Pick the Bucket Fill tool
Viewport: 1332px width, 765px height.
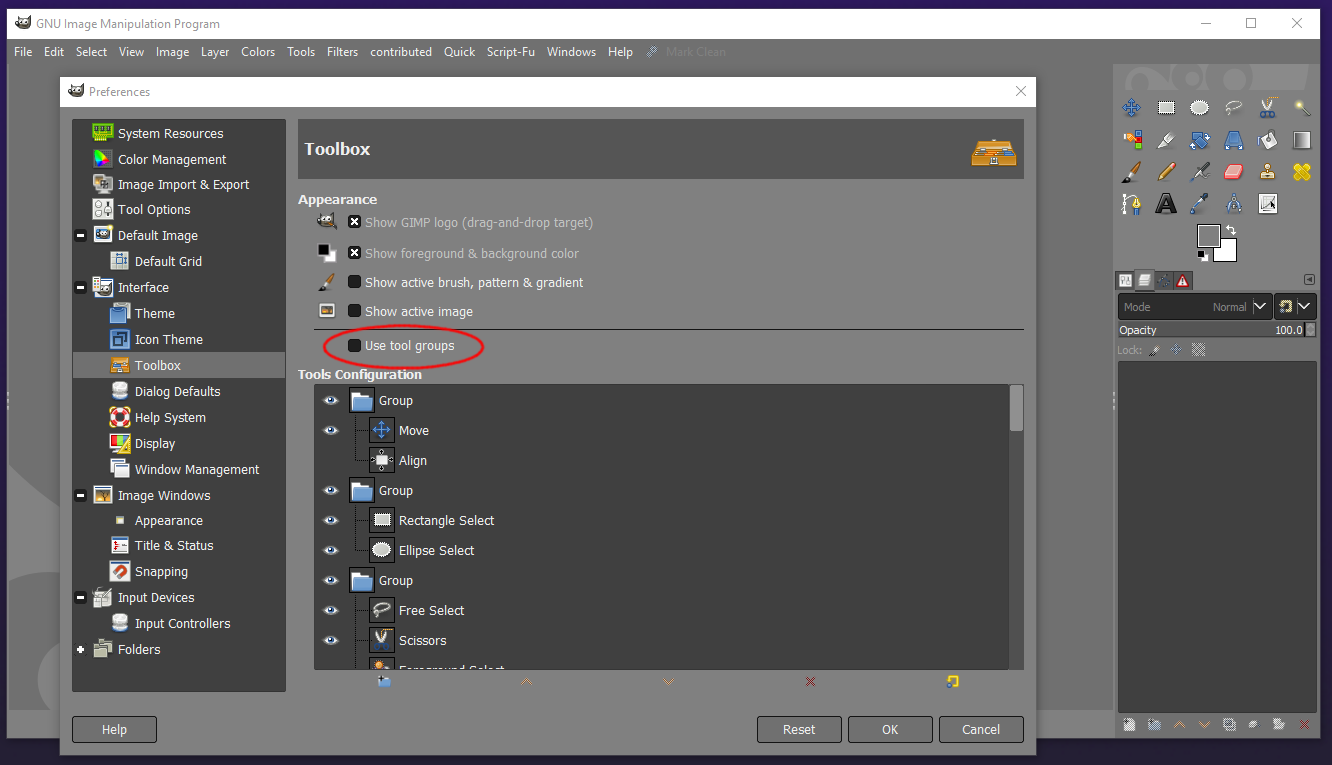tap(1268, 140)
